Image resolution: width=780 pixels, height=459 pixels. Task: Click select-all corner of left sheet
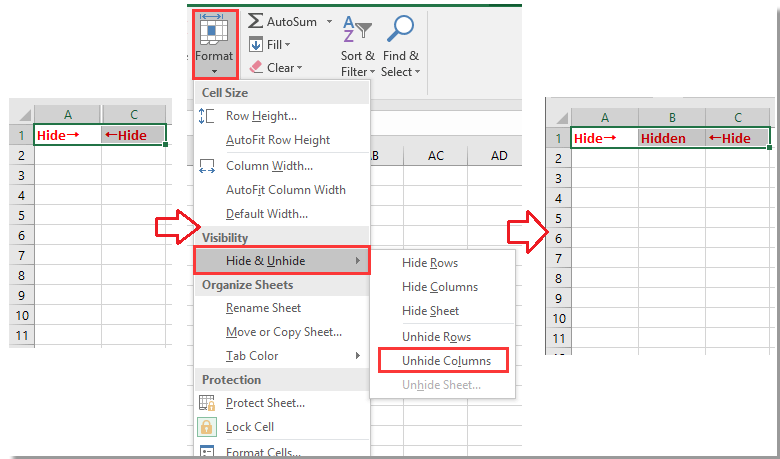coord(22,115)
